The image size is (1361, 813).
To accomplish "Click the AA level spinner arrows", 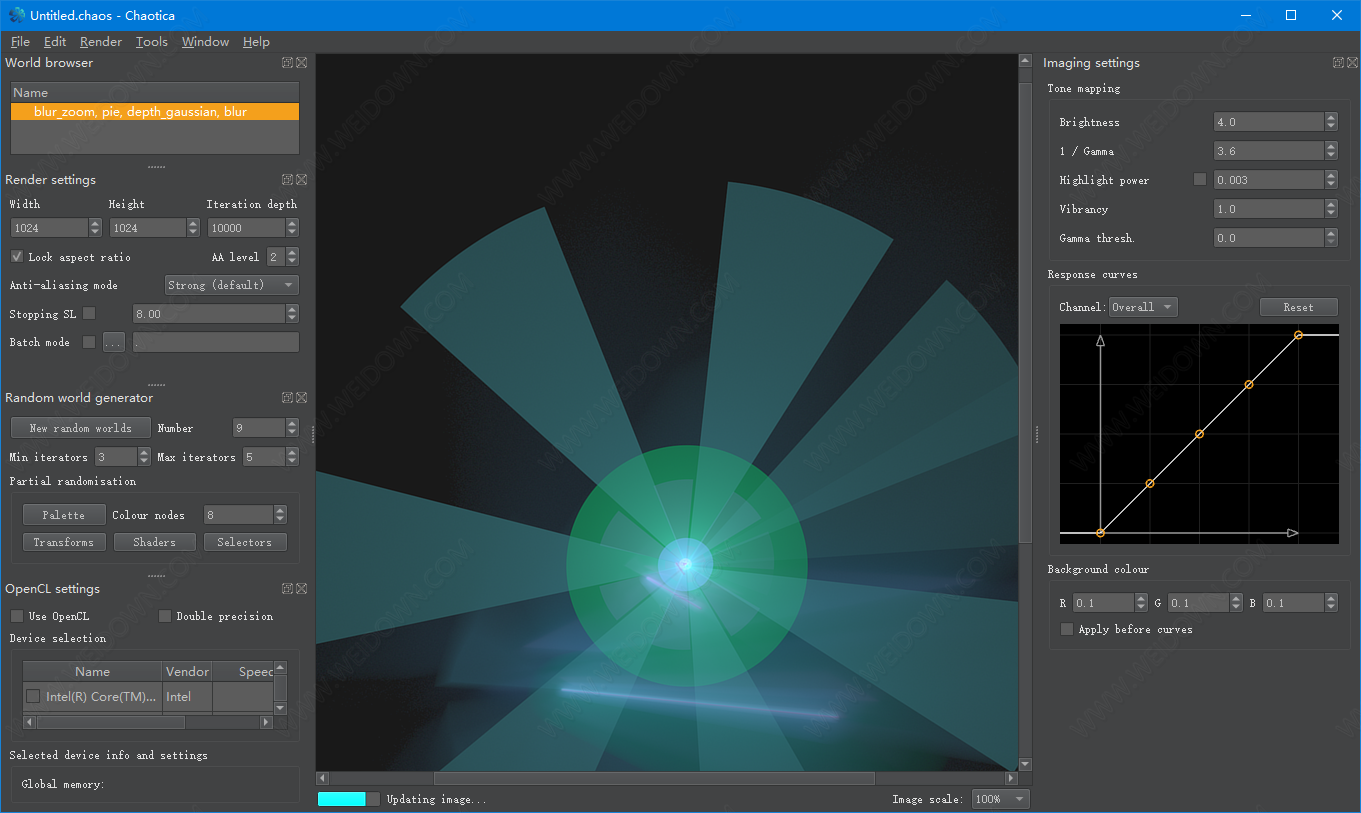I will point(292,257).
